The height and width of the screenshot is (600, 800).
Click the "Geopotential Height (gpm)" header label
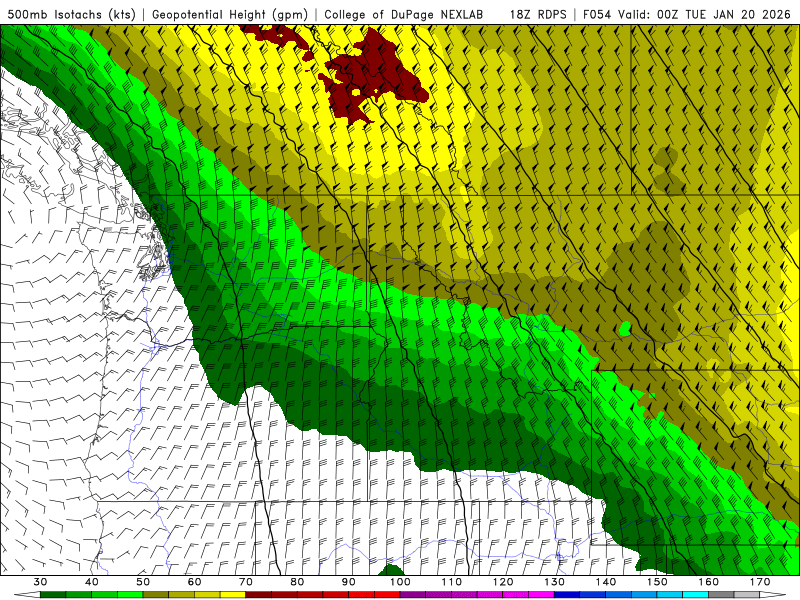[x=230, y=14]
